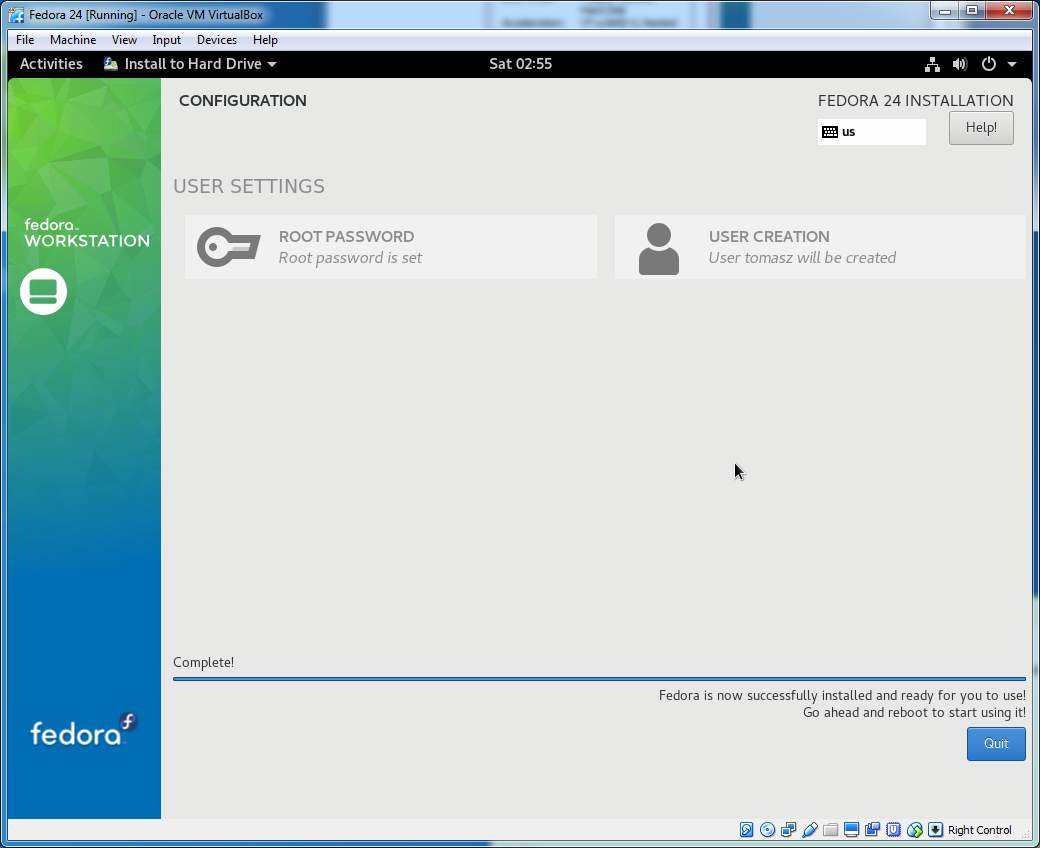Open VirtualBox File menu
Screen dimensions: 1040x848
pyautogui.click(x=25, y=40)
